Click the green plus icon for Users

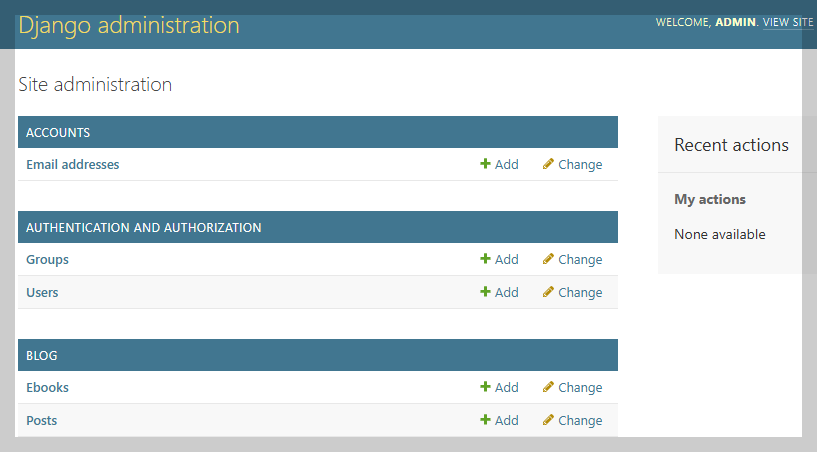tap(485, 291)
